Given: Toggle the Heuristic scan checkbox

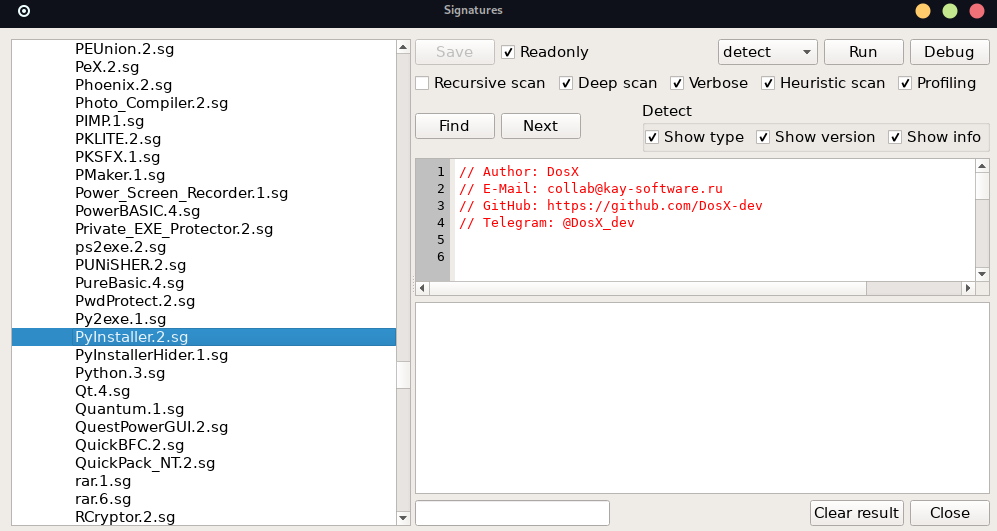Looking at the screenshot, I should click(768, 83).
